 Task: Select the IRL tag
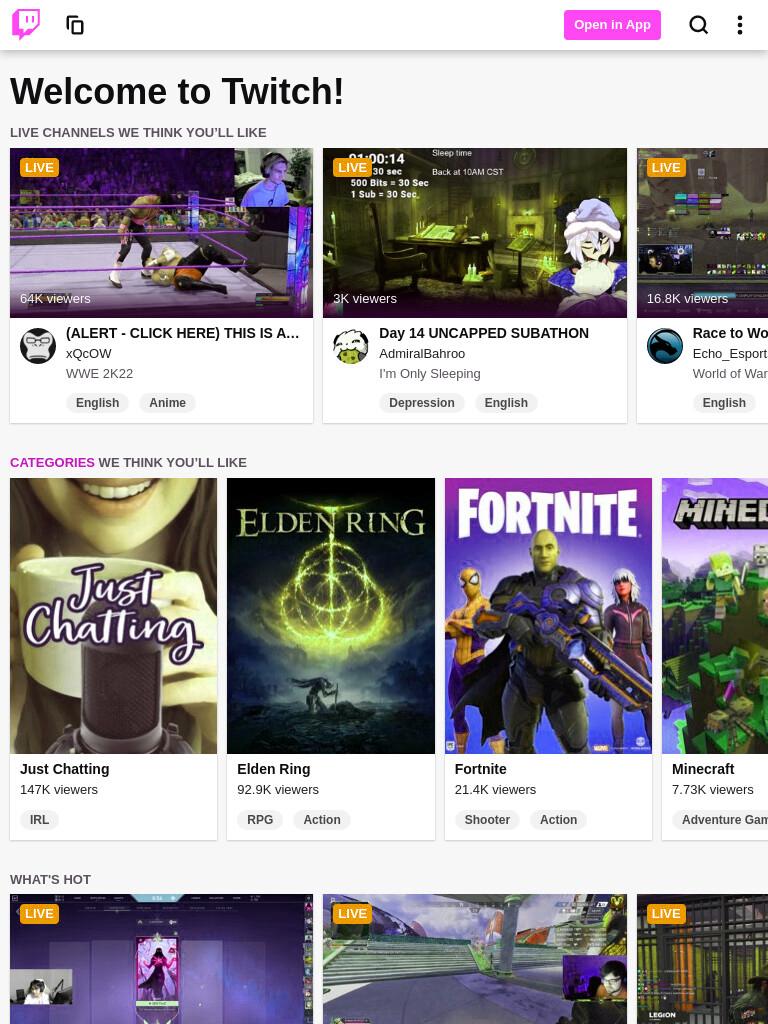pyautogui.click(x=39, y=820)
